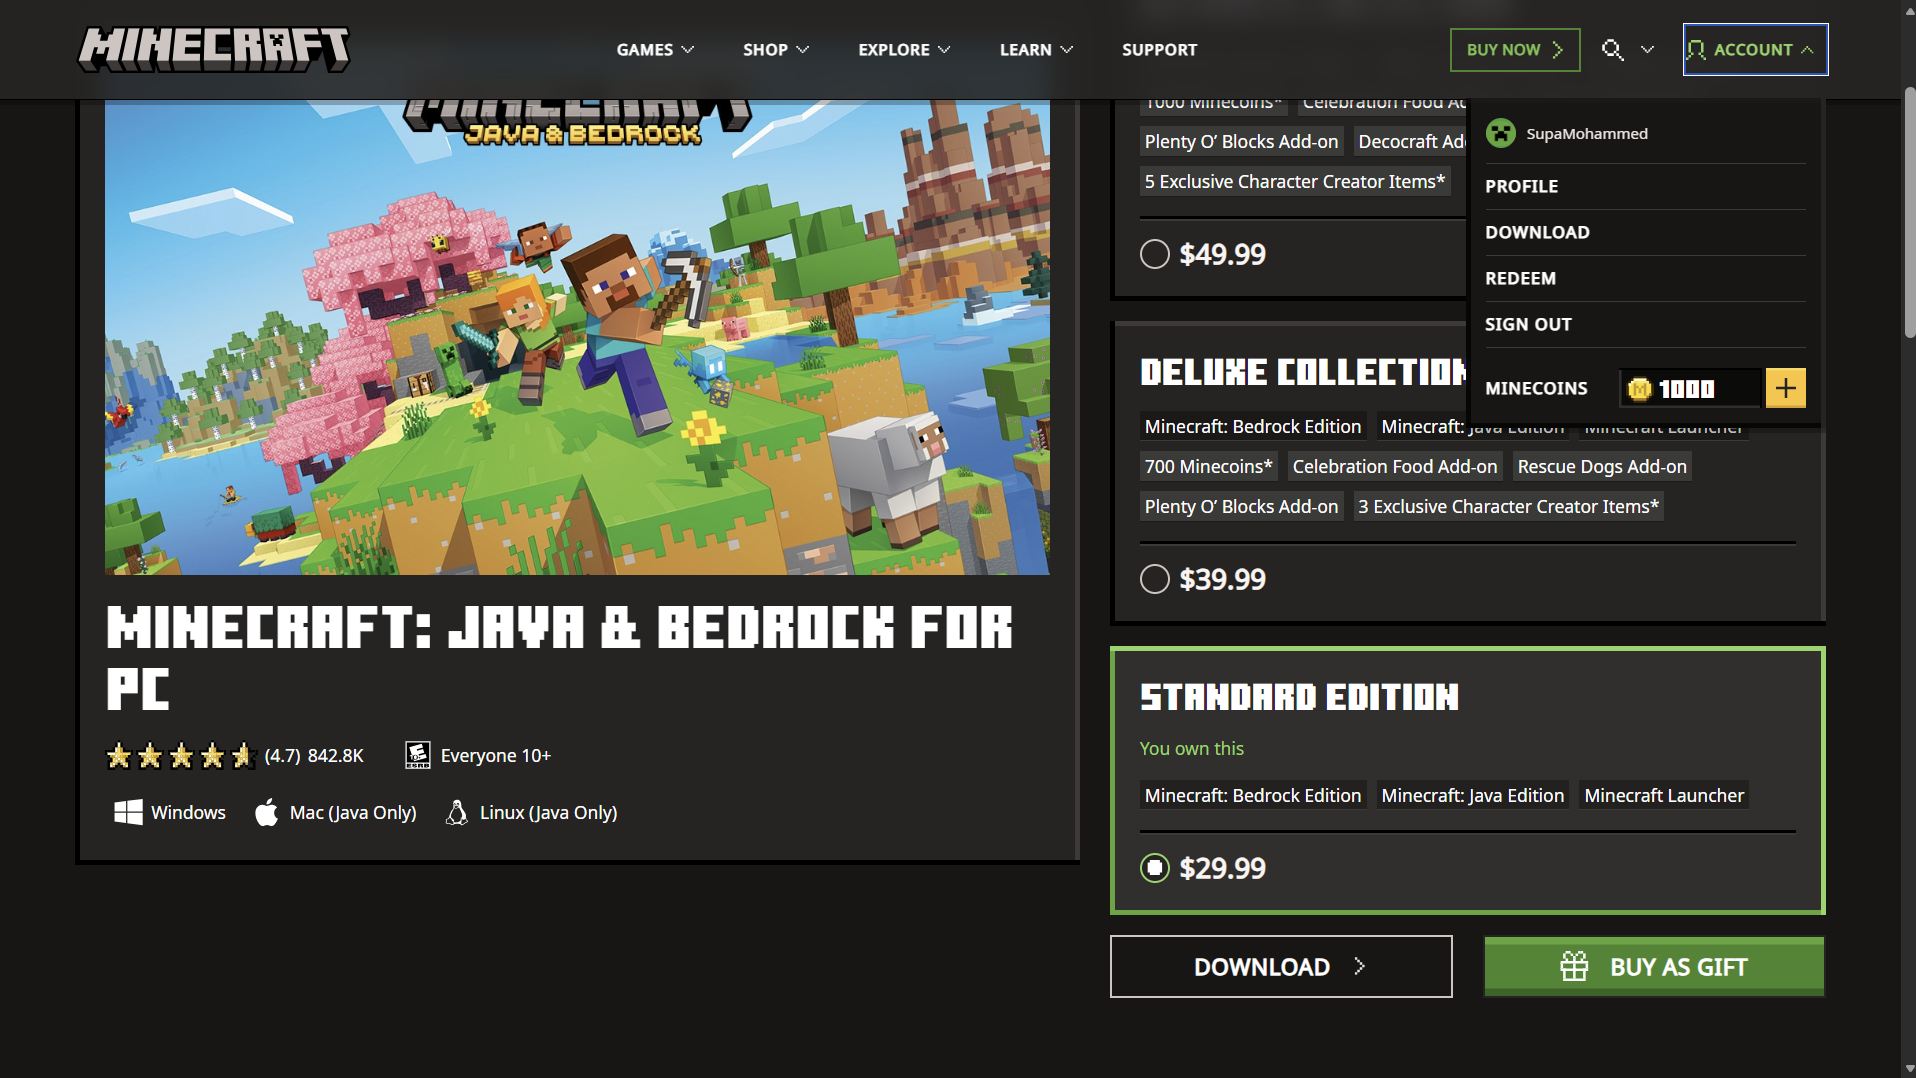Image resolution: width=1916 pixels, height=1078 pixels.
Task: Click the 842.8K ratings count
Action: point(336,755)
